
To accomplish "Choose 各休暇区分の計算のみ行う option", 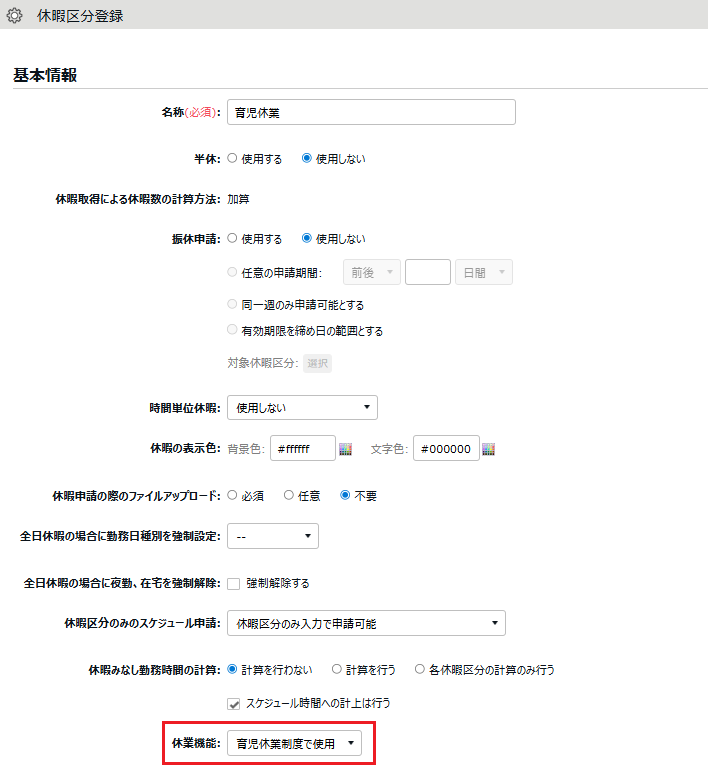I will (x=419, y=669).
